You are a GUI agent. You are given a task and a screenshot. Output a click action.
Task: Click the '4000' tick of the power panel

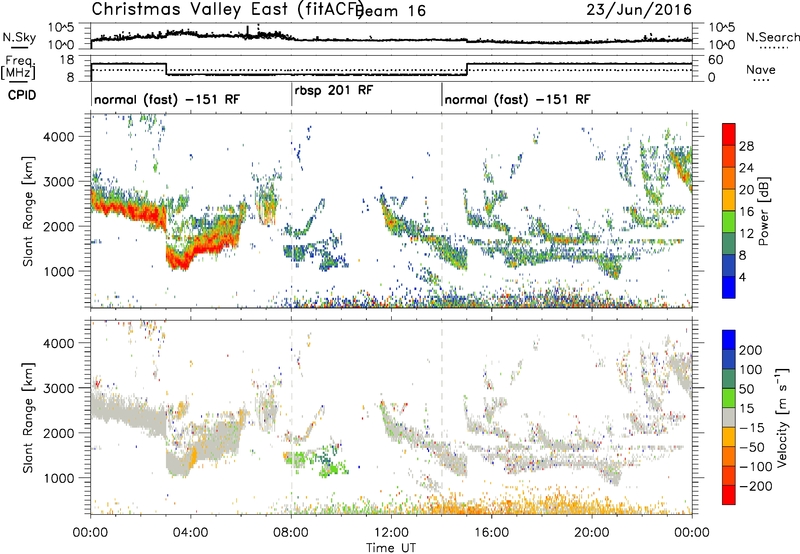58,137
